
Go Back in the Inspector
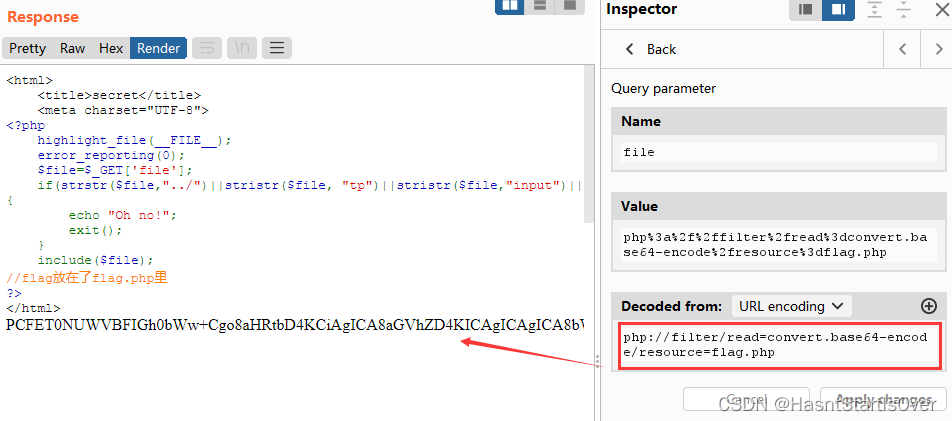click(651, 49)
